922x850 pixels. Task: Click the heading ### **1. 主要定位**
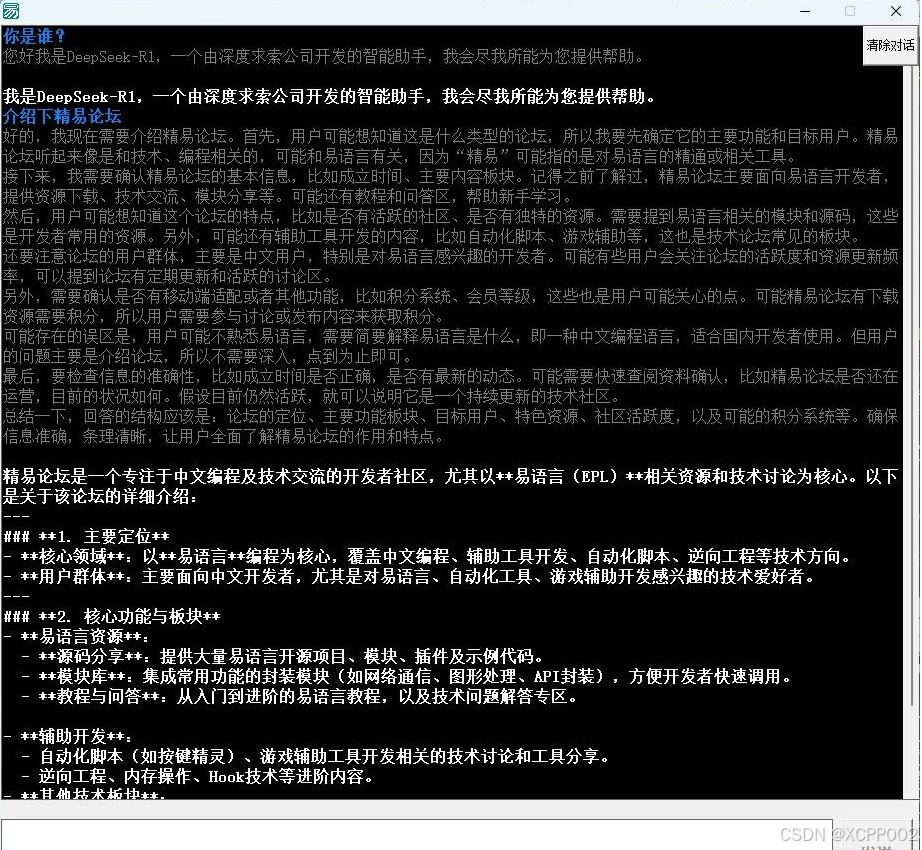pos(86,536)
